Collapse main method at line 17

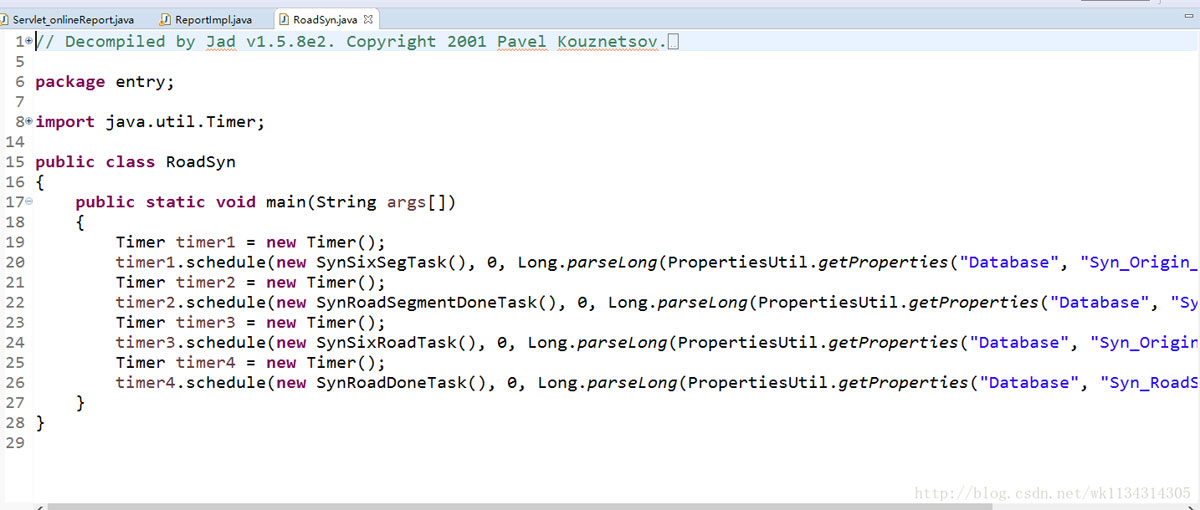pyautogui.click(x=28, y=201)
